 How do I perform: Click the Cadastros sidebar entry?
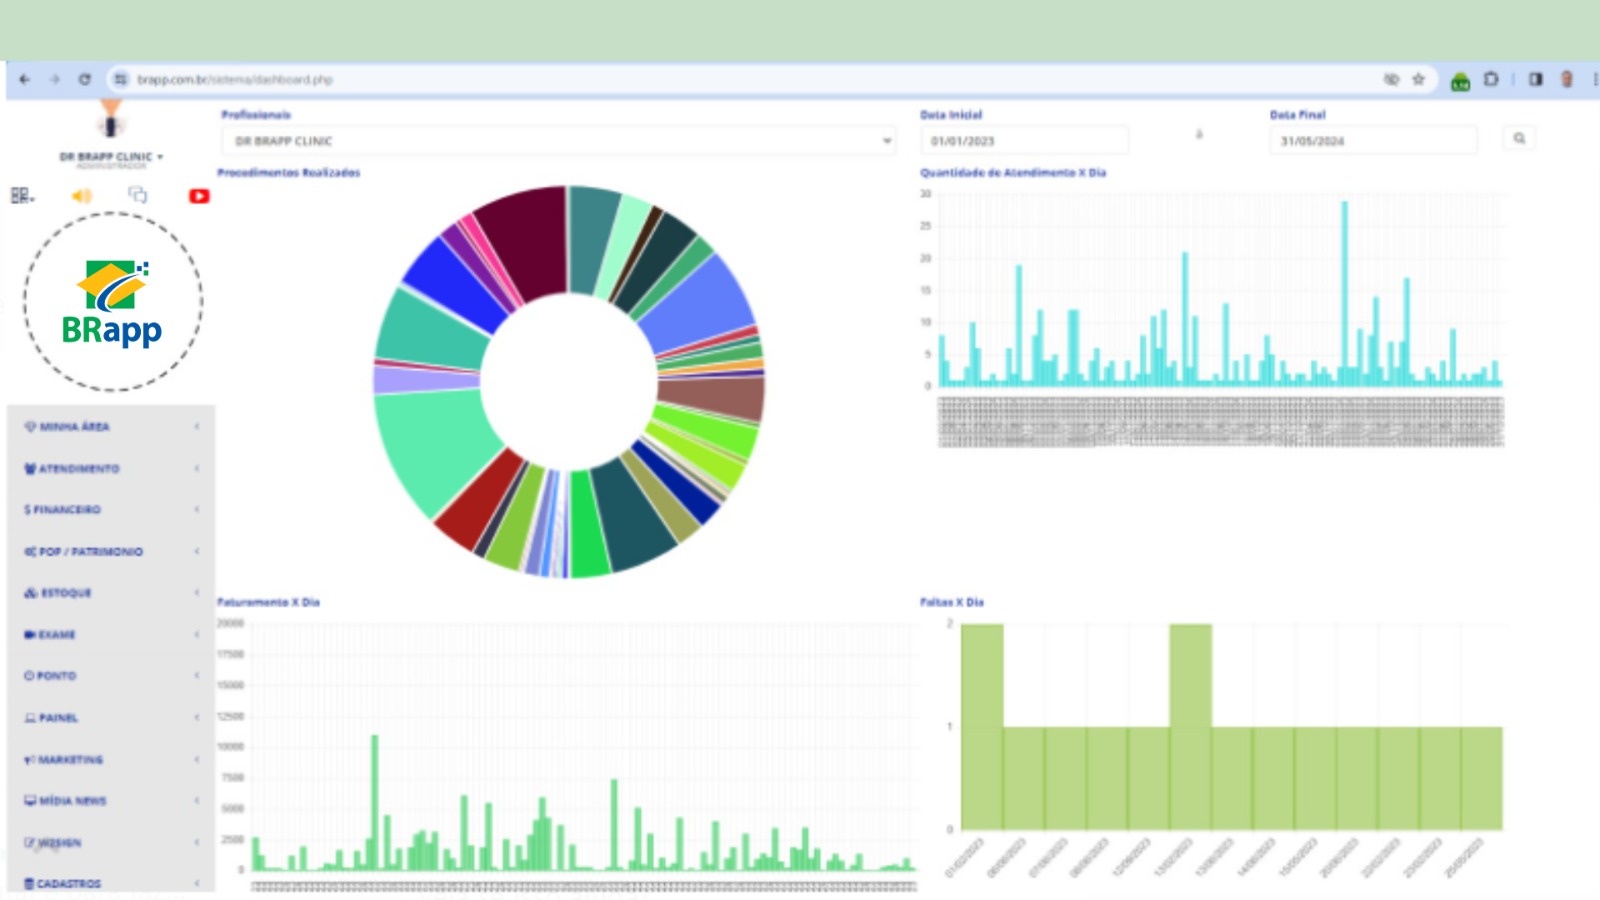point(68,884)
